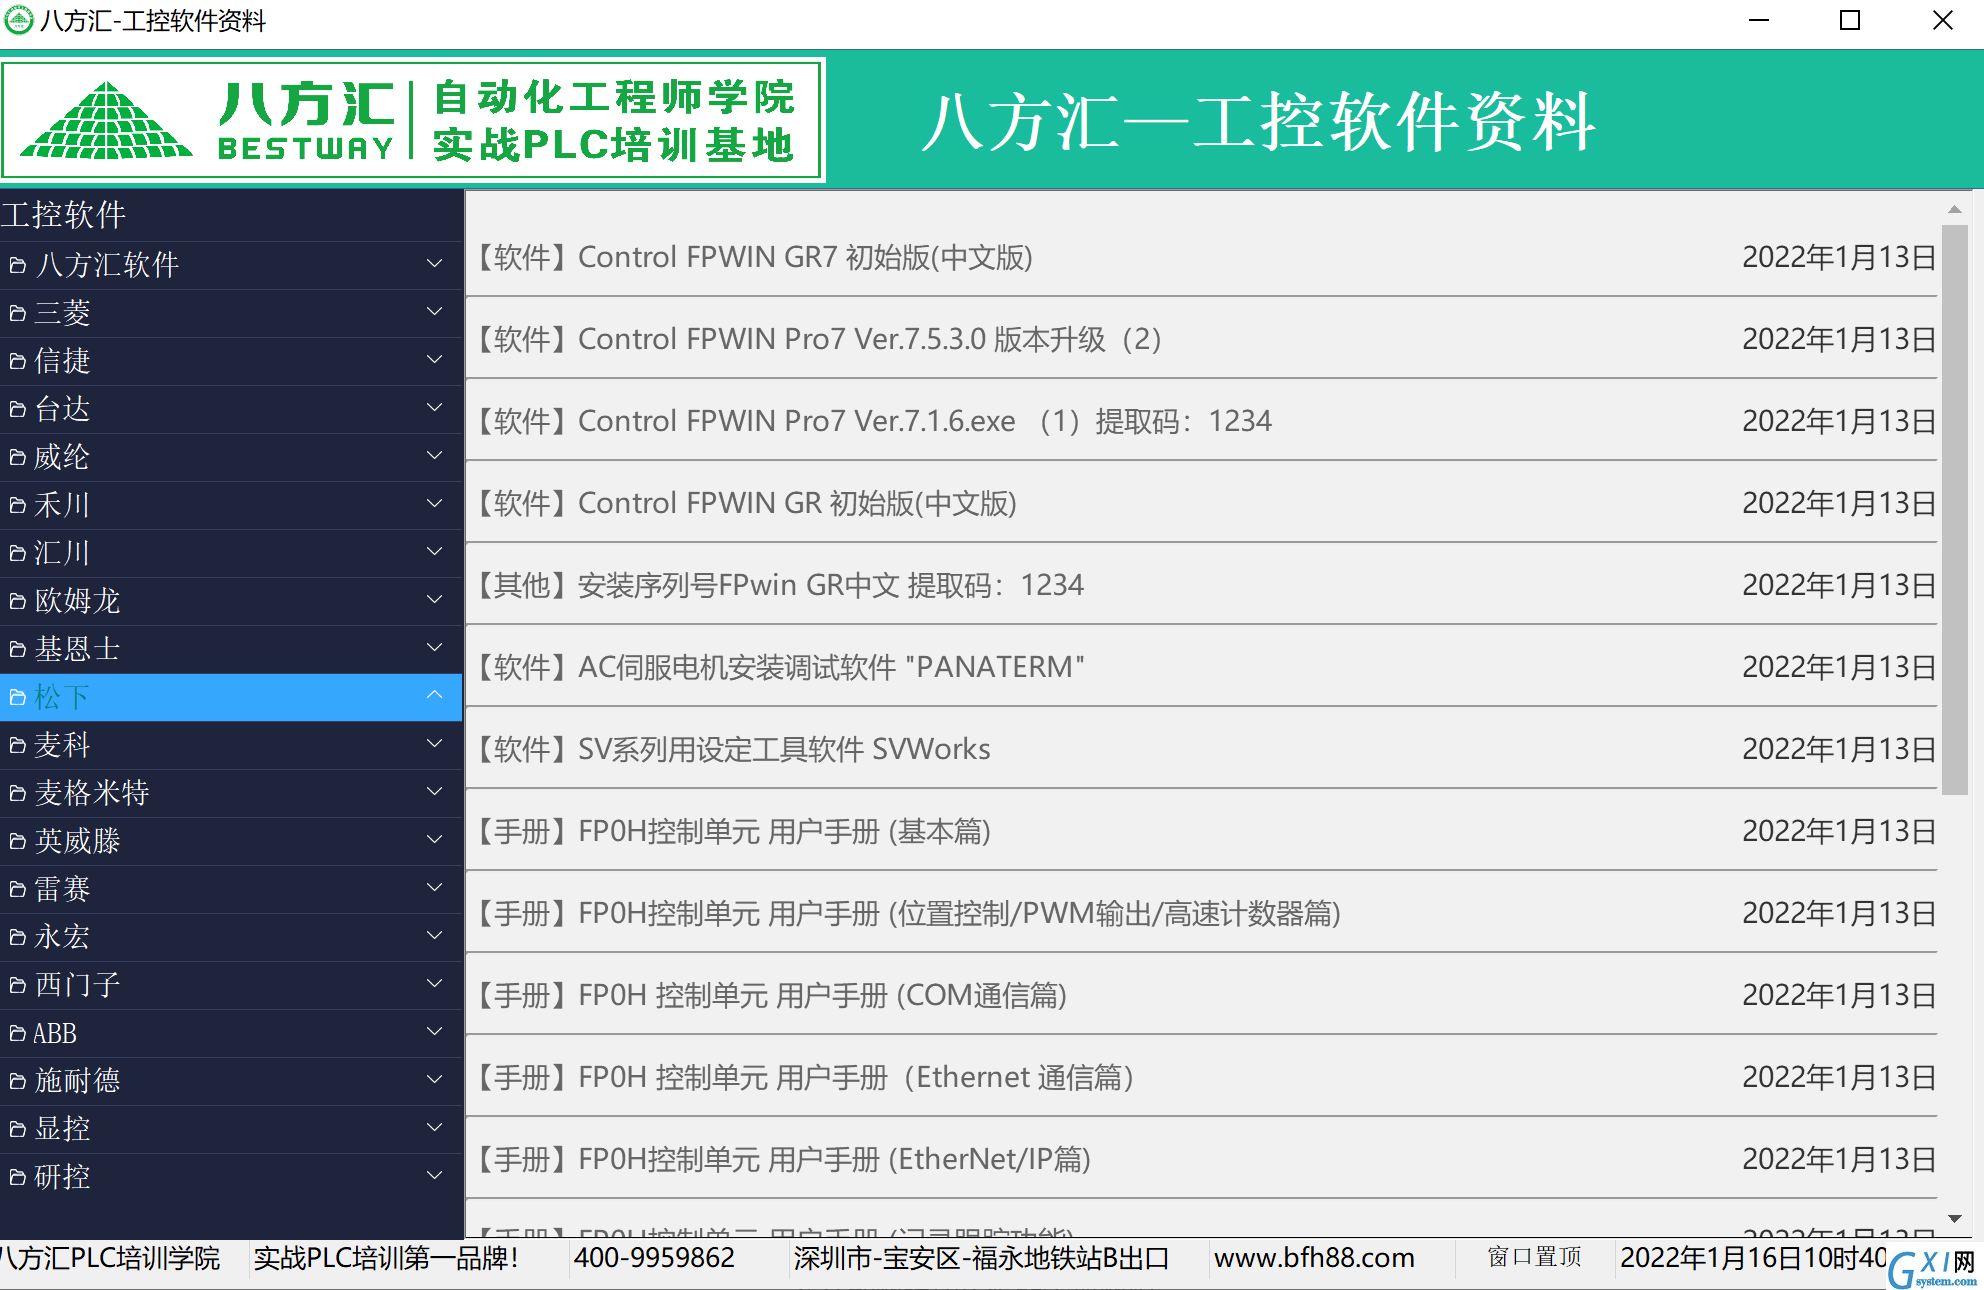Click the folder icon beside 信捷
The image size is (1984, 1290).
pyautogui.click(x=17, y=361)
